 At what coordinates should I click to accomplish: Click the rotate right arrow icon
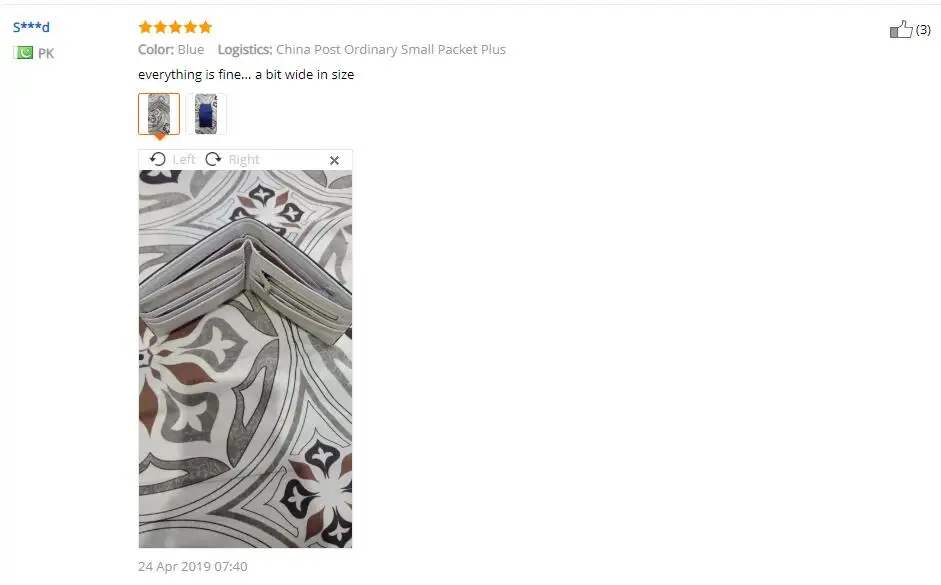213,159
